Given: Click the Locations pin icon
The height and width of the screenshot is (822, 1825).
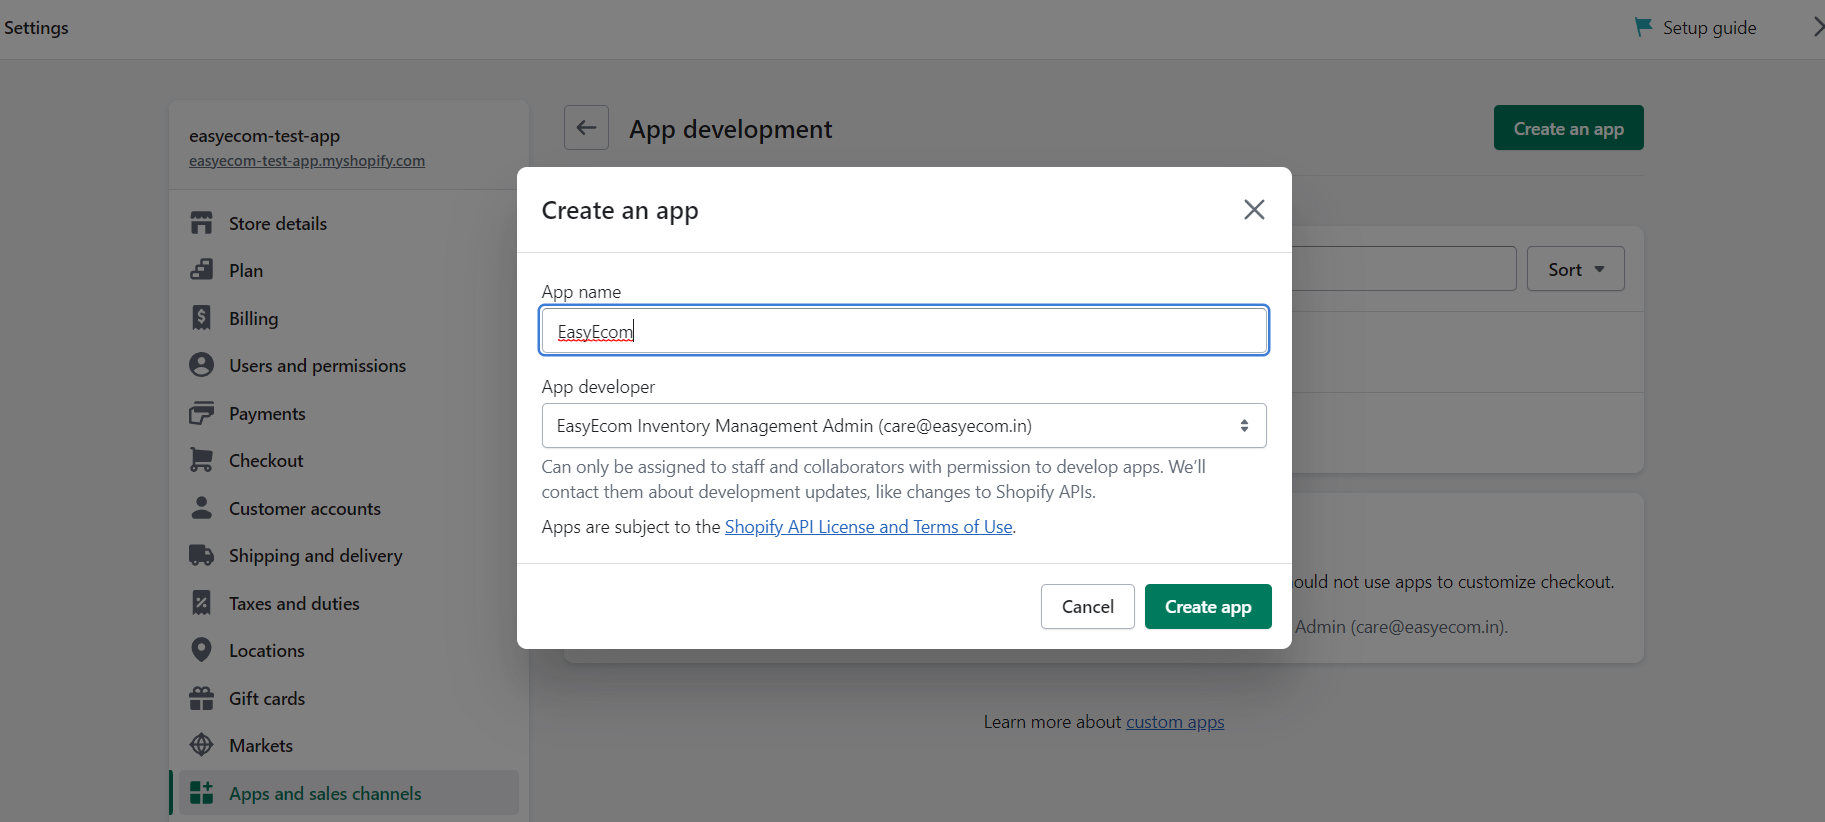Looking at the screenshot, I should pos(201,650).
